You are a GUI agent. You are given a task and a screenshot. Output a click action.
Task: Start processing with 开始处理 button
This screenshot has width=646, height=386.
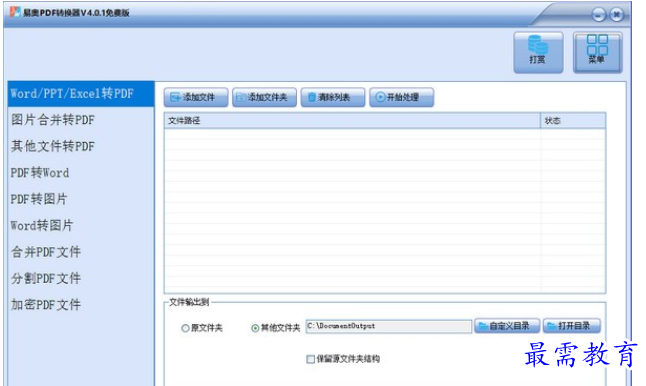tap(401, 97)
